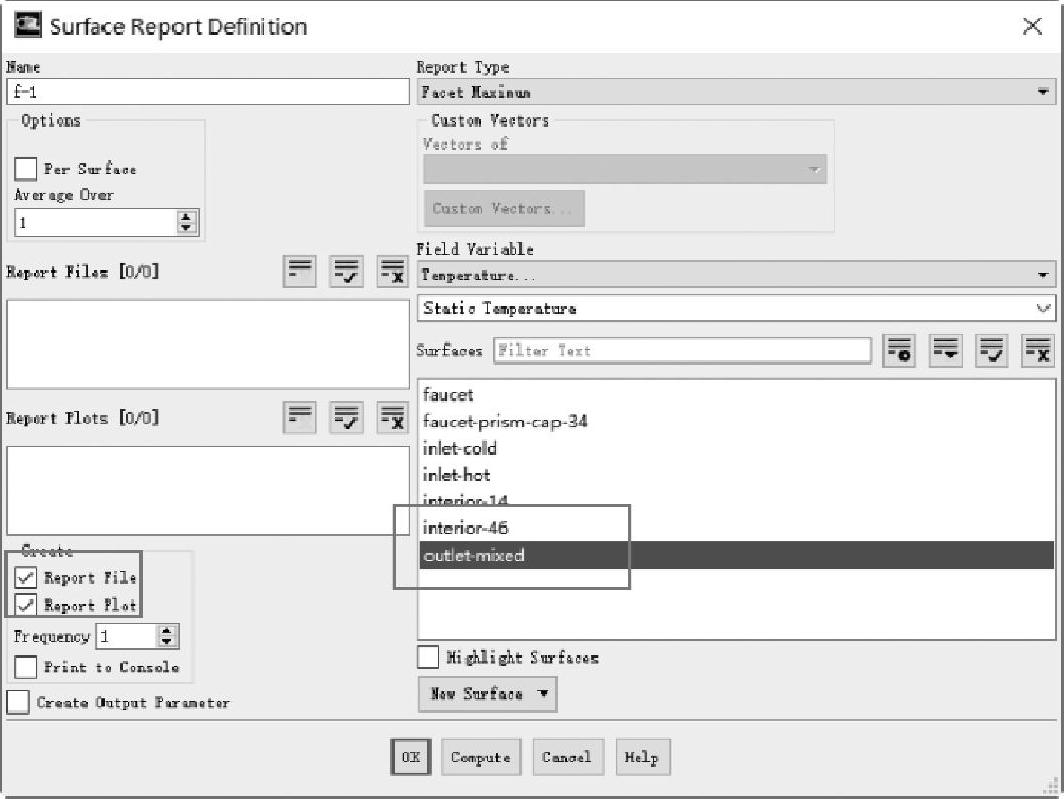This screenshot has width=1064, height=799.
Task: Click first icon right of Surfaces filter box
Action: click(900, 351)
